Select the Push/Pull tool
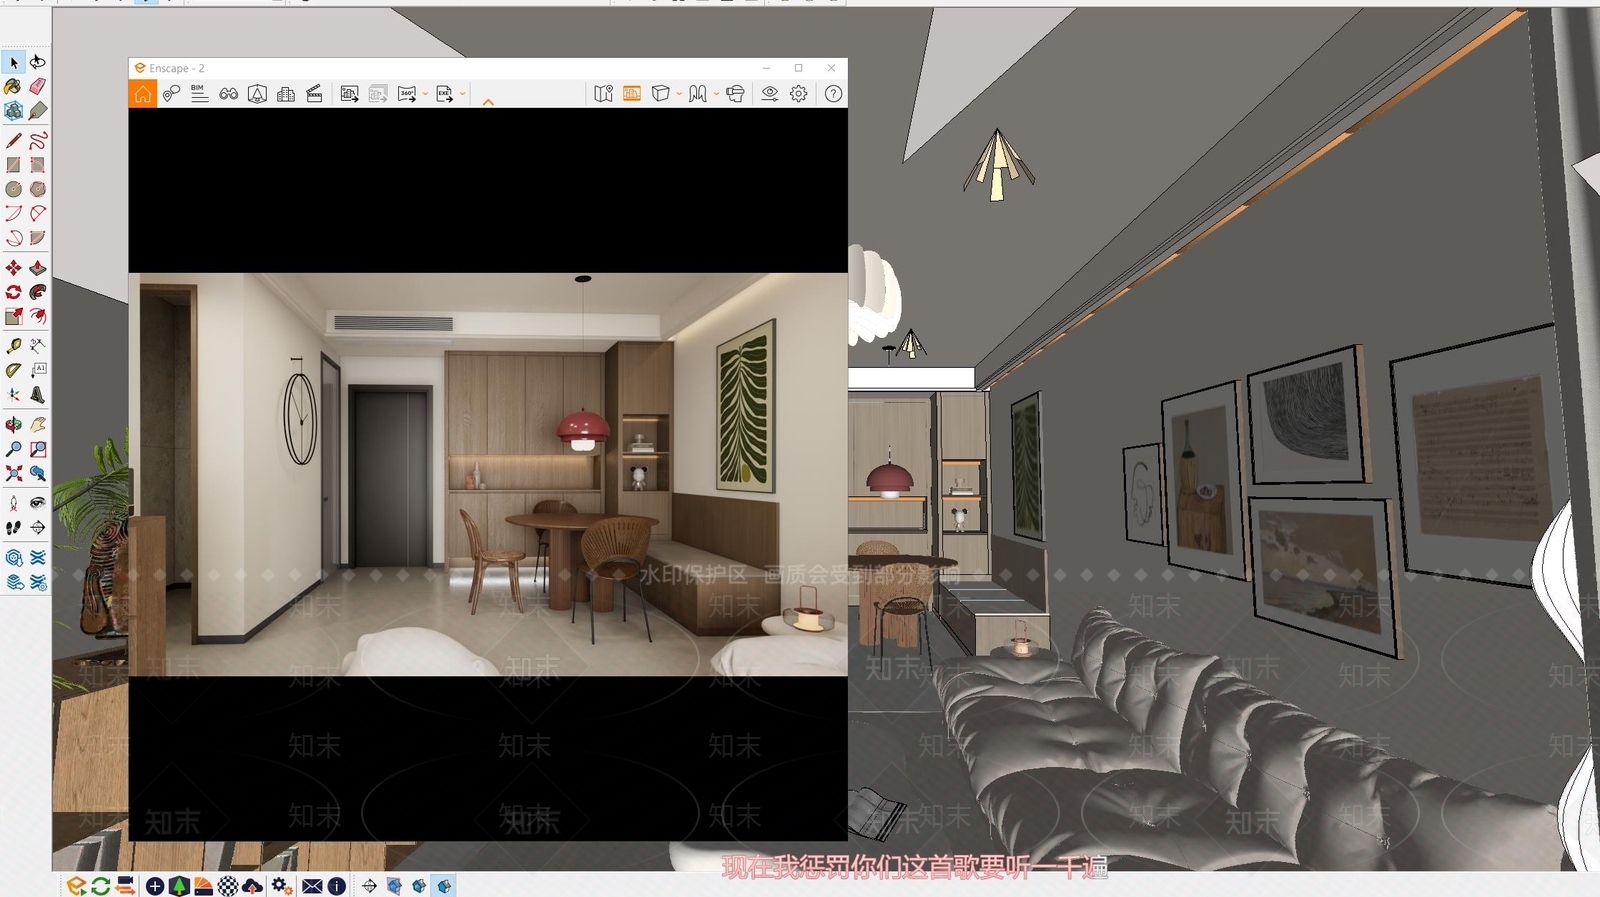This screenshot has width=1600, height=897. click(x=38, y=268)
